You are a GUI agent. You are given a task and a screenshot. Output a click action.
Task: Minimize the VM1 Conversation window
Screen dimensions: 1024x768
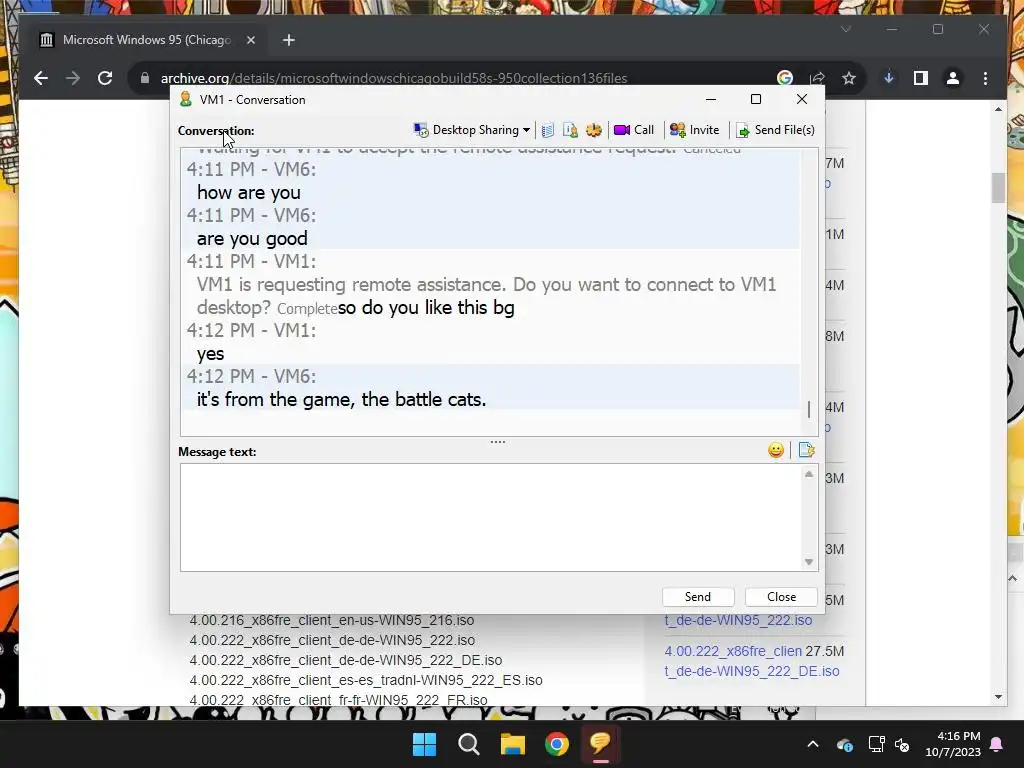click(x=711, y=99)
